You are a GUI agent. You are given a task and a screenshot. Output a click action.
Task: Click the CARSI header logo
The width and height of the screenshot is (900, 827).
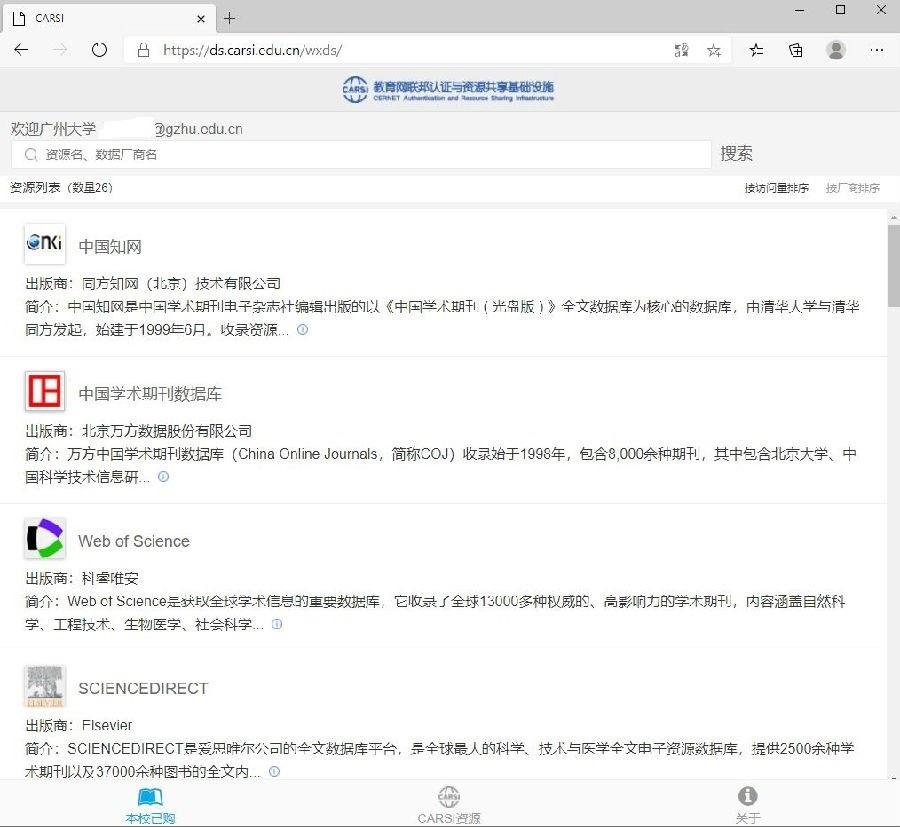(448, 89)
